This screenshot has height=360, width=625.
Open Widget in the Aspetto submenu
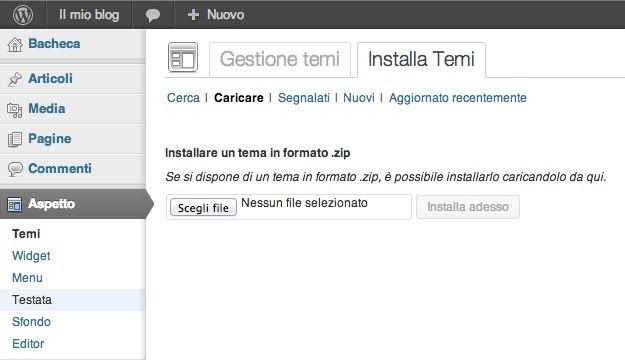(x=31, y=256)
